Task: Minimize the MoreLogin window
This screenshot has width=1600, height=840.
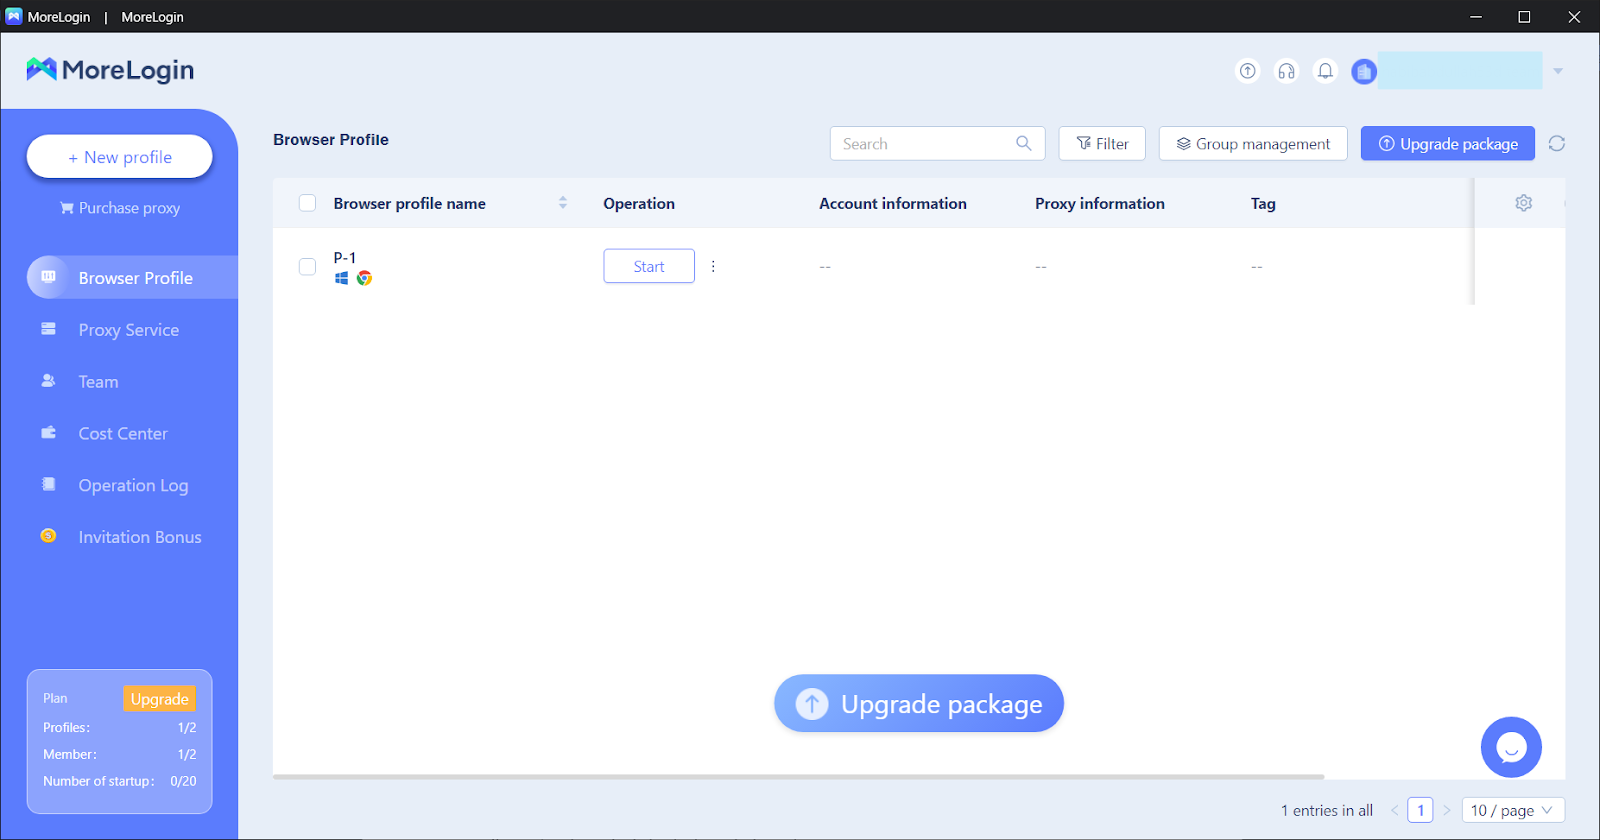Action: click(1476, 16)
